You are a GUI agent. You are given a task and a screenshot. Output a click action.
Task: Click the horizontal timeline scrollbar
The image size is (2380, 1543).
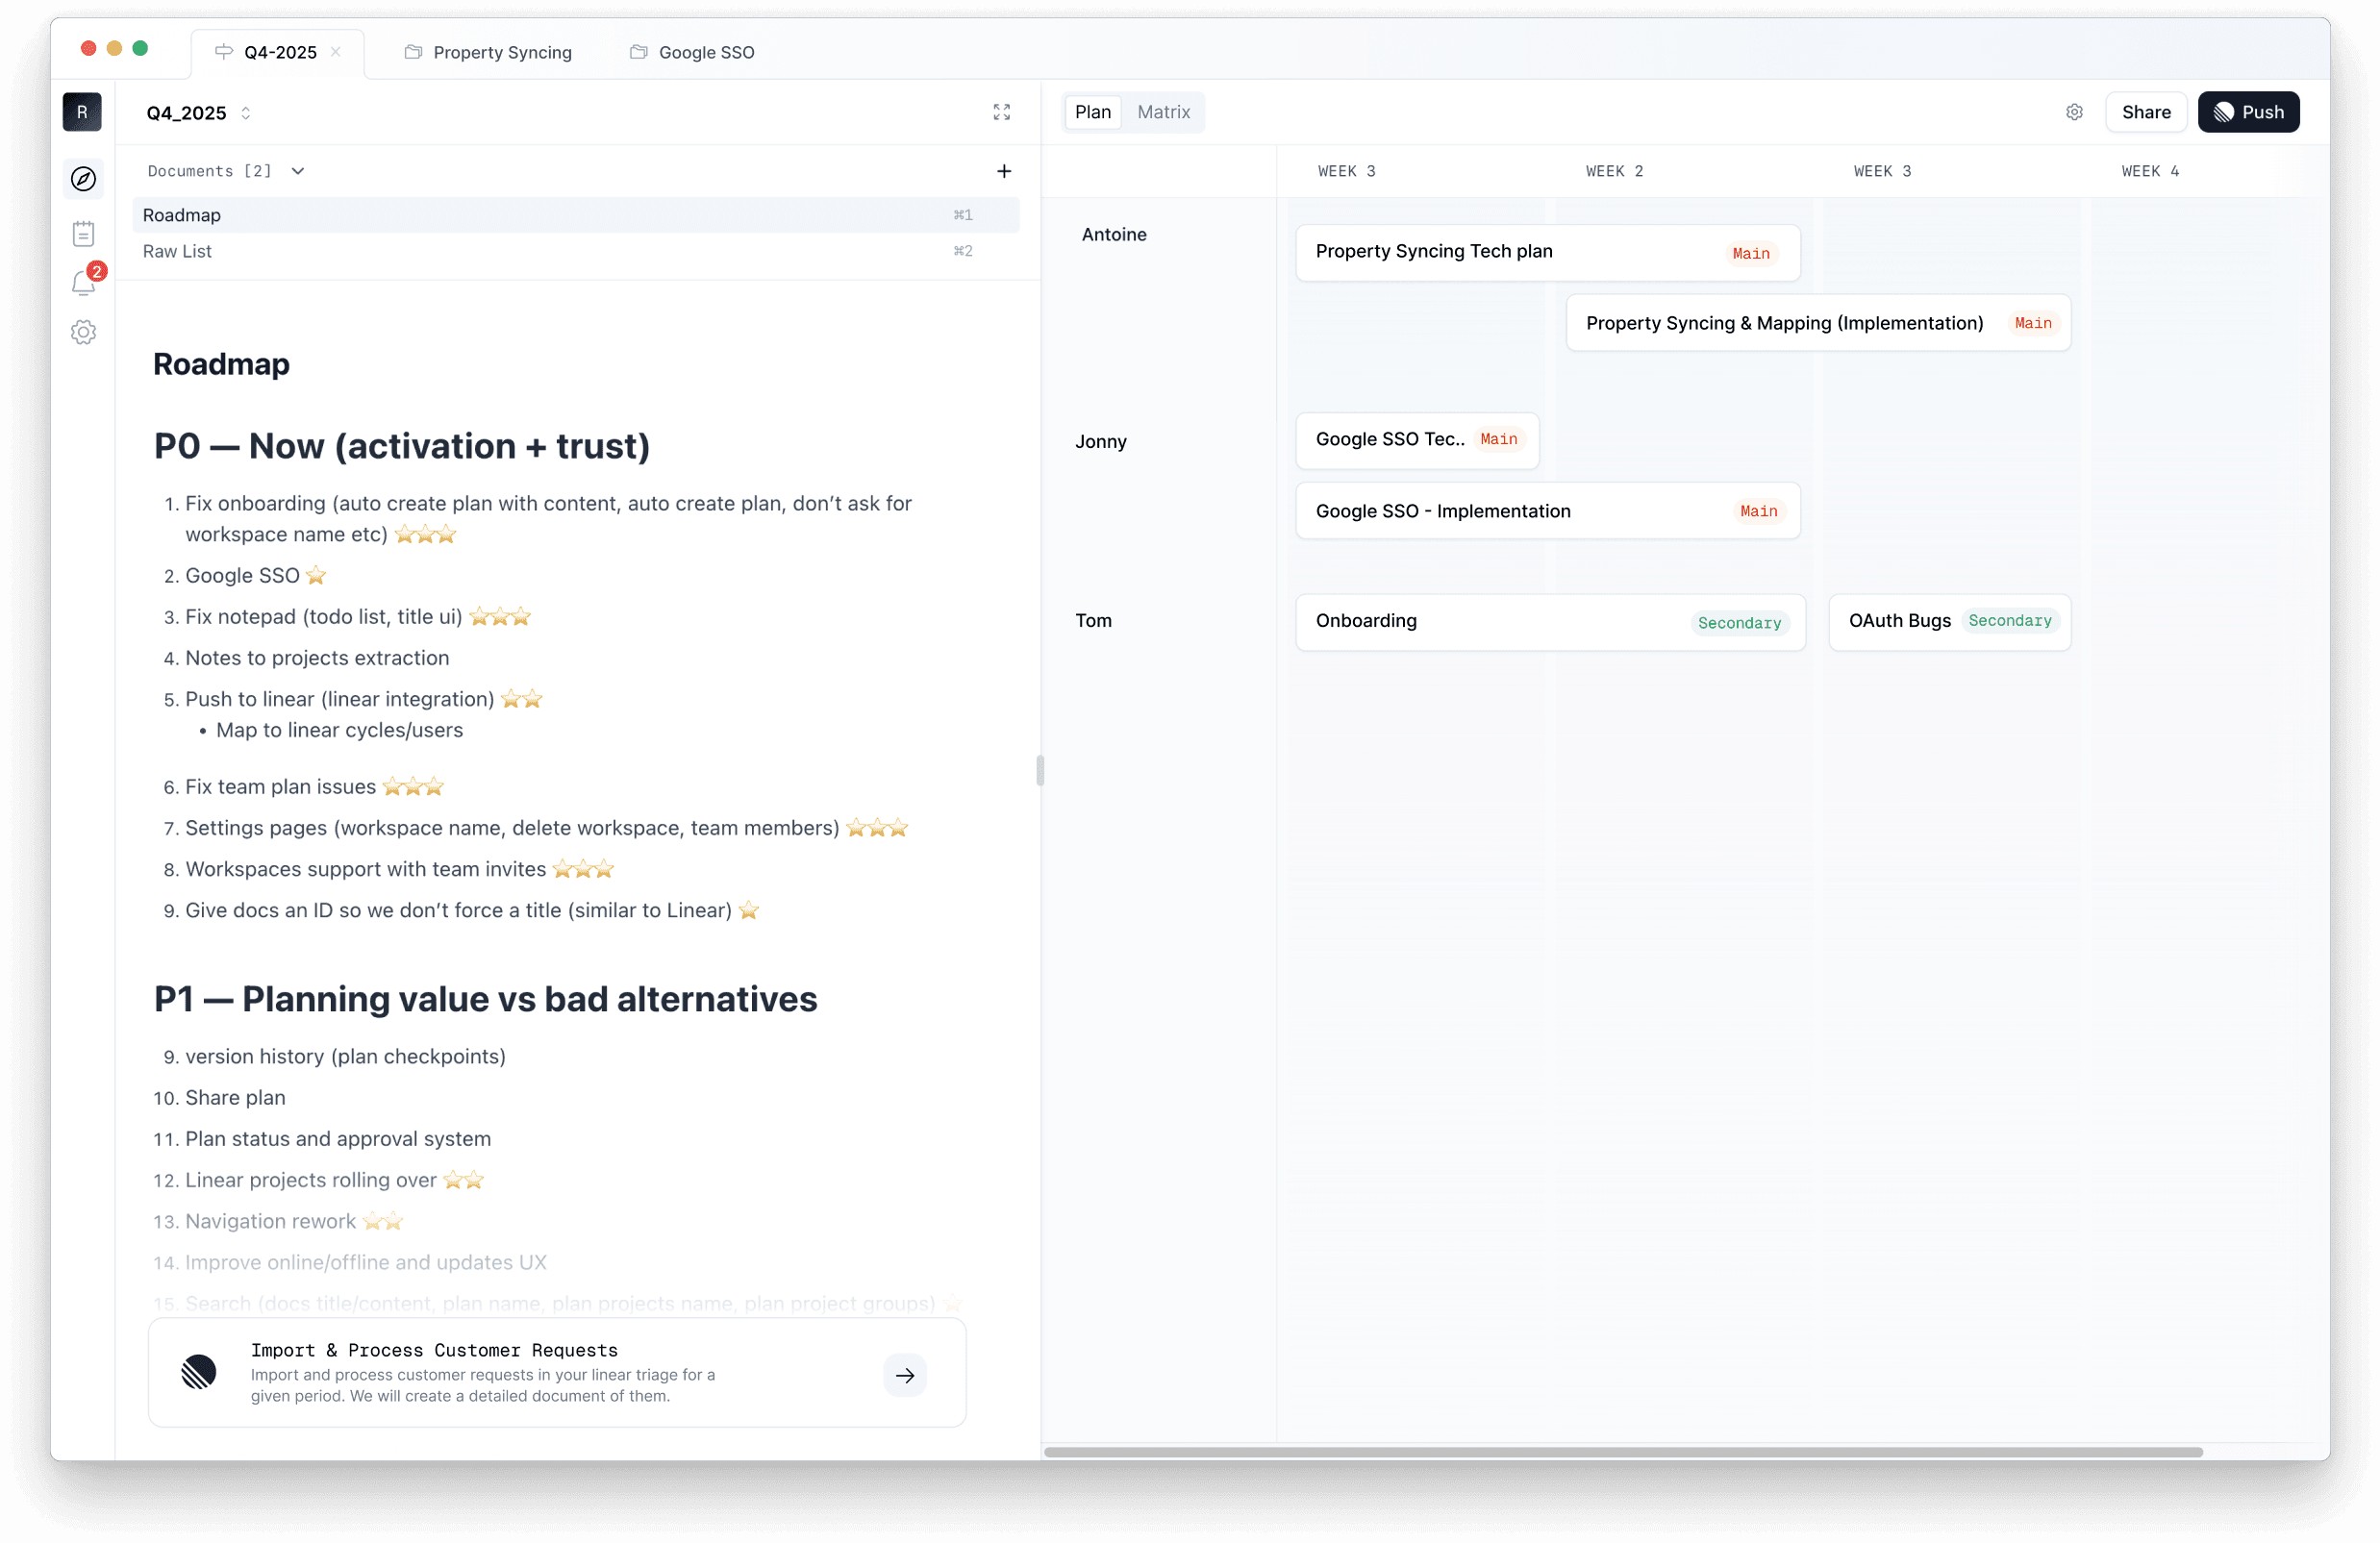click(x=1622, y=1451)
